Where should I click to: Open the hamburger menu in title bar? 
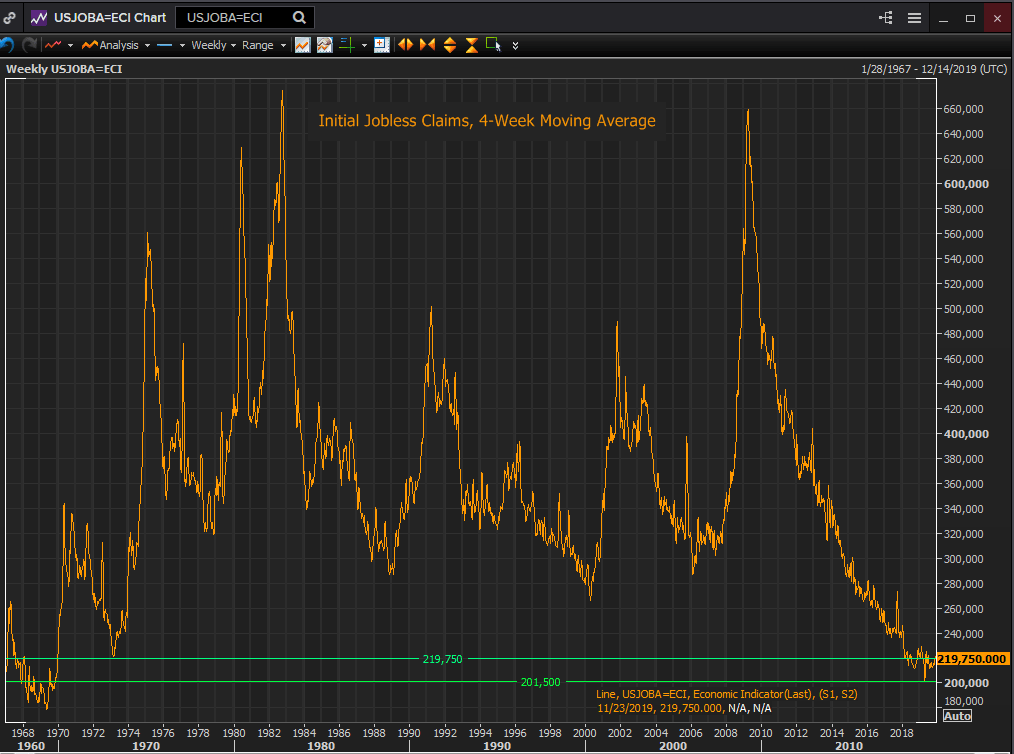tap(914, 17)
